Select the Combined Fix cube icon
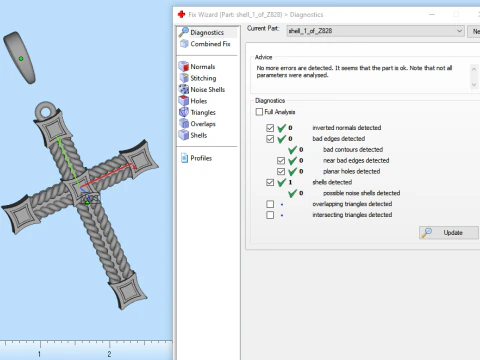Image resolution: width=480 pixels, height=360 pixels. (x=184, y=44)
